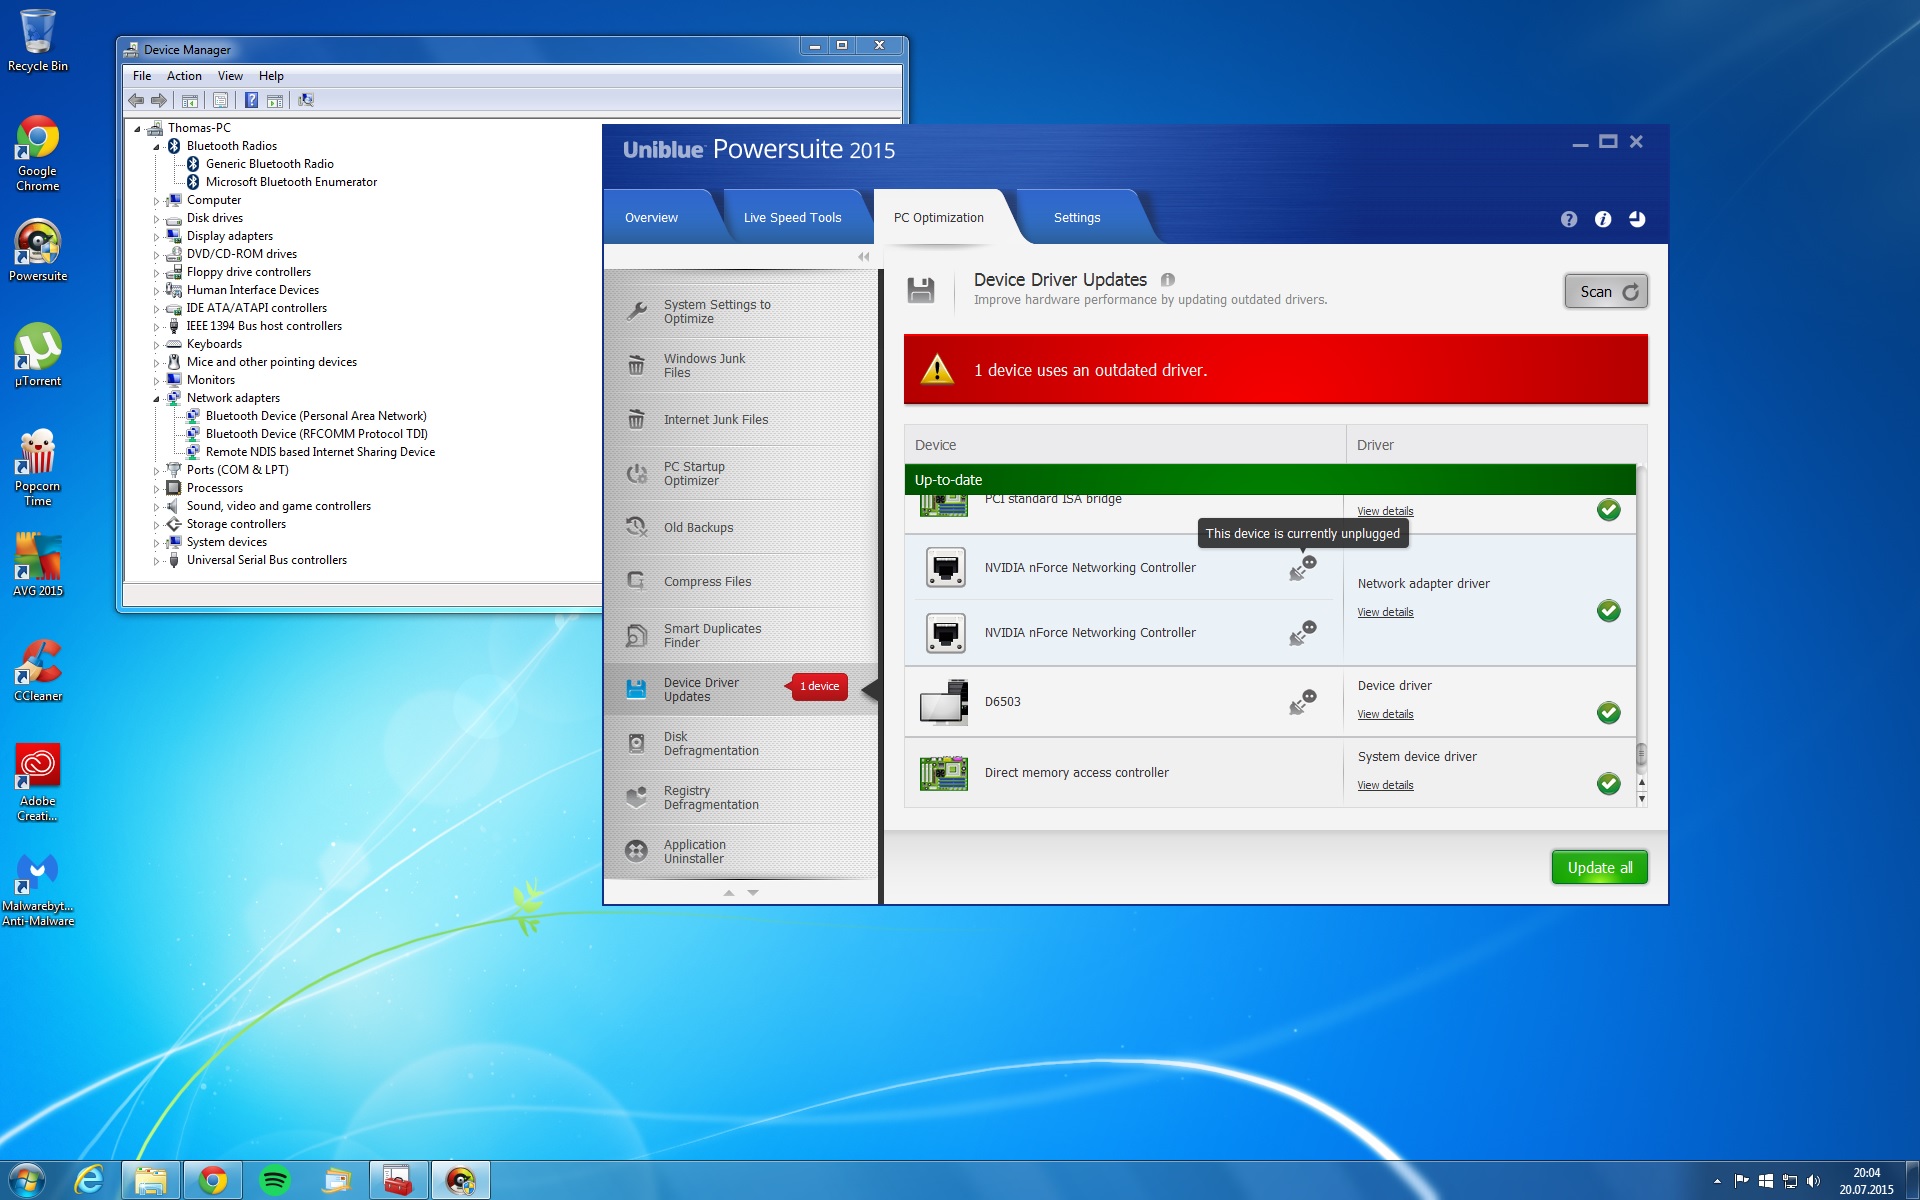
Task: Select Registry Defragmentation in sidebar
Action: pyautogui.click(x=740, y=798)
